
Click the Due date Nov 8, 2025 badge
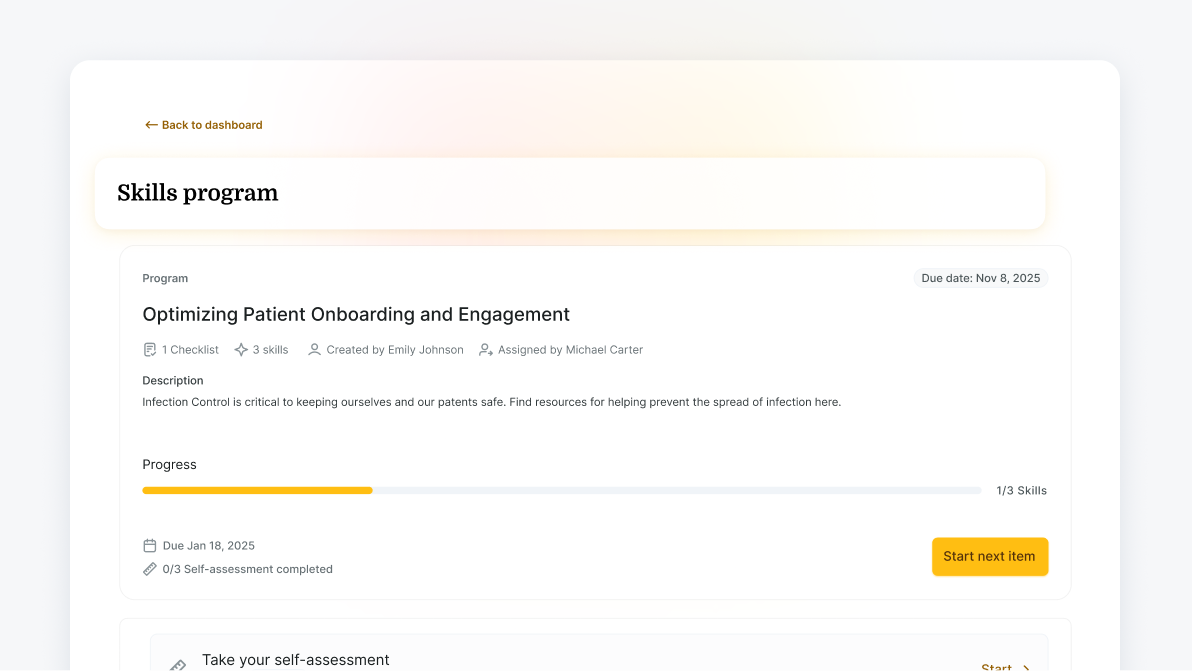(980, 278)
